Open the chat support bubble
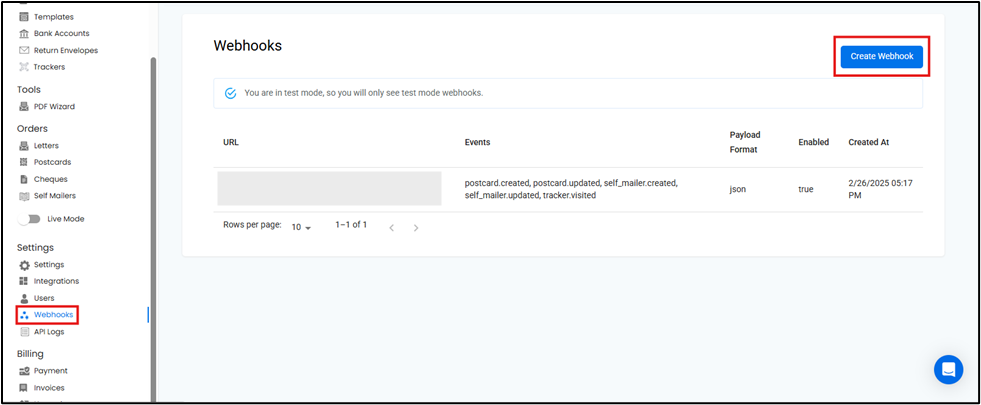The height and width of the screenshot is (405, 981). [948, 369]
